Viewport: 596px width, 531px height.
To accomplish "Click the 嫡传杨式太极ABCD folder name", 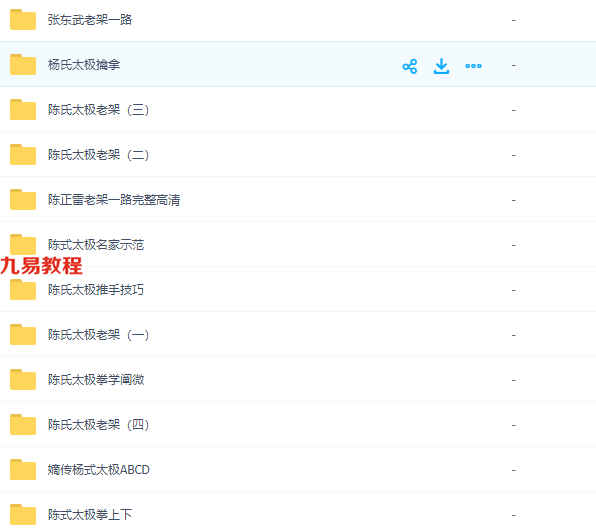I will point(98,470).
